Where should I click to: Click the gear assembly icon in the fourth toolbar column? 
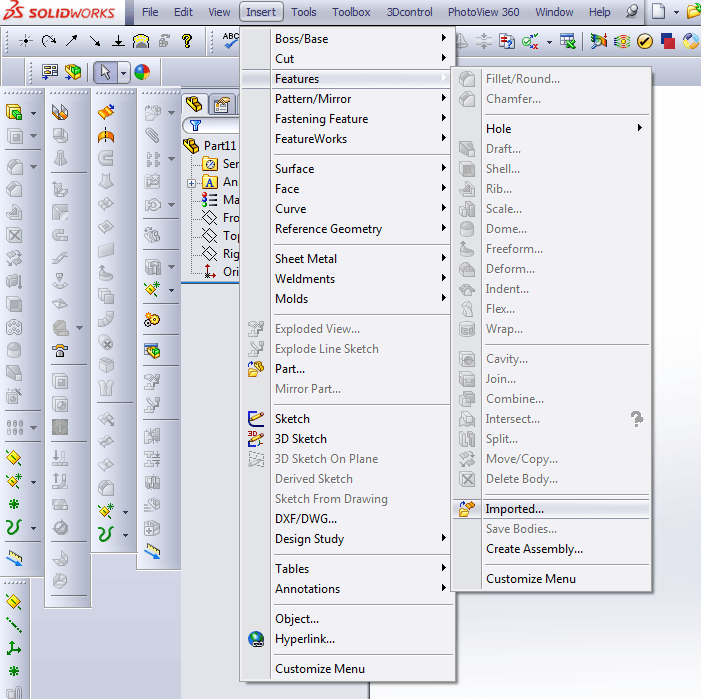[x=152, y=320]
